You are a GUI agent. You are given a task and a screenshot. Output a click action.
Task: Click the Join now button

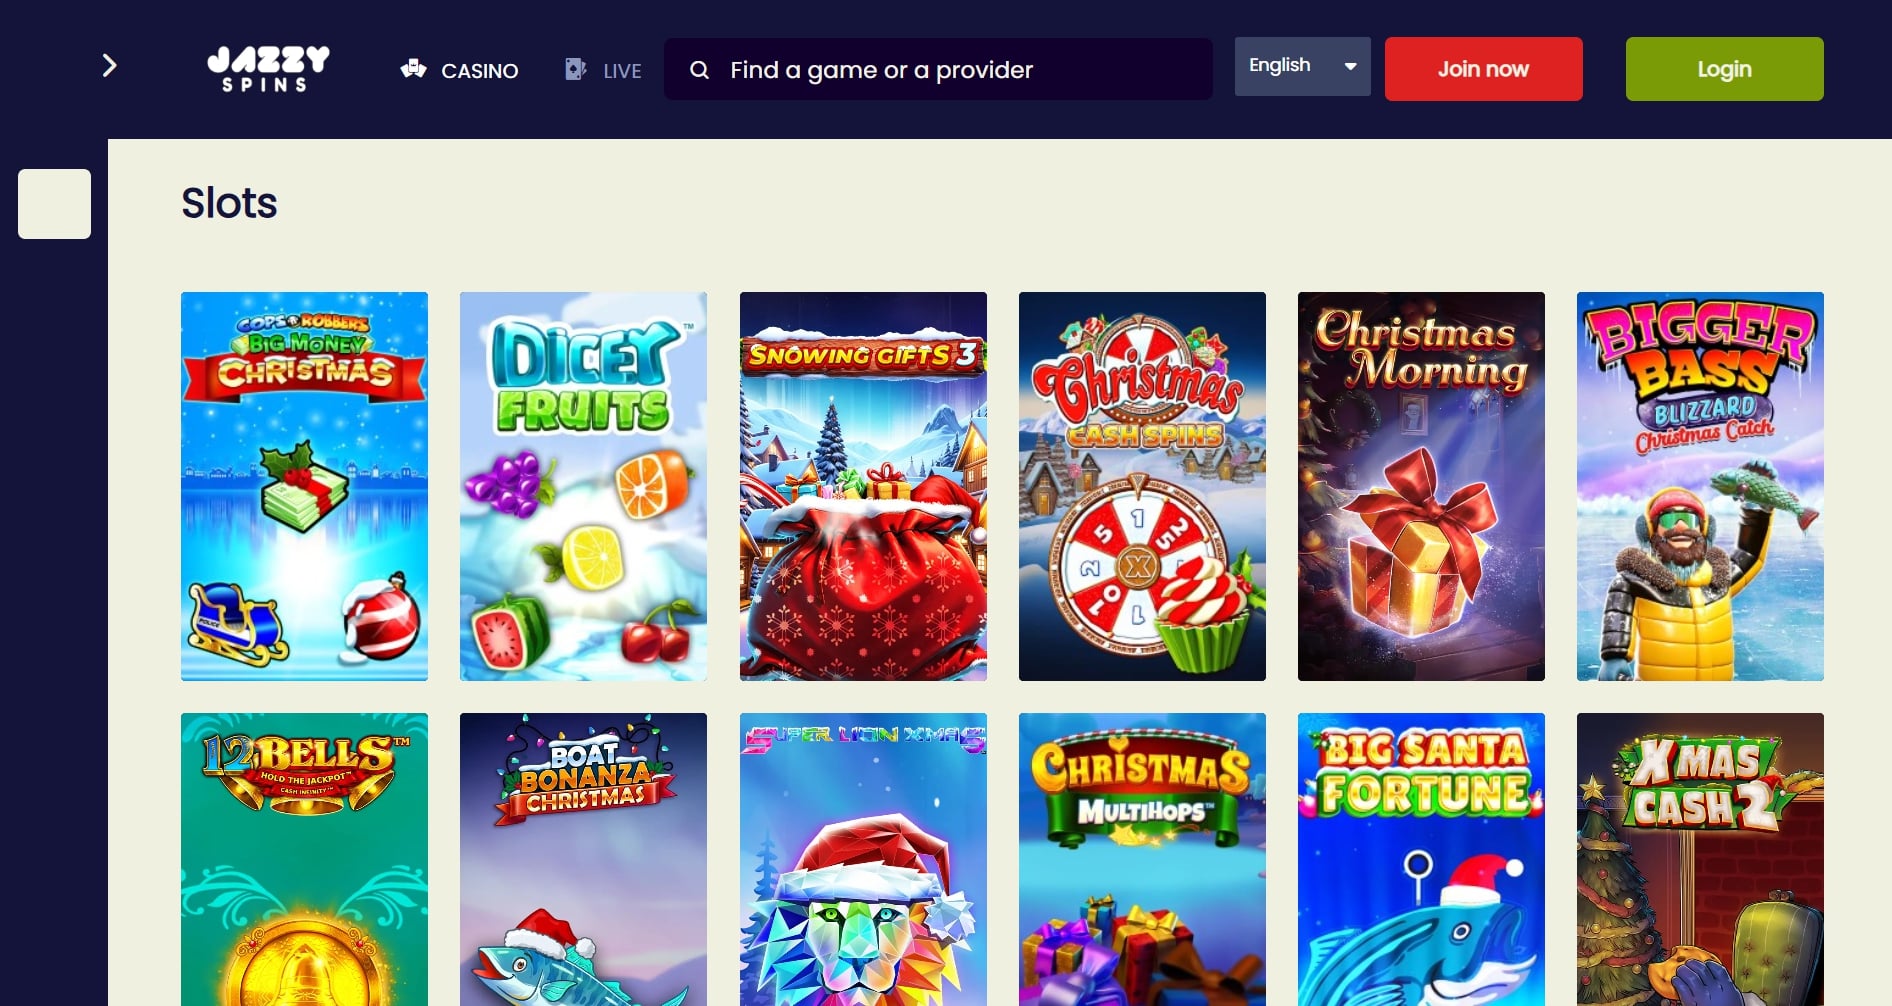(1483, 69)
